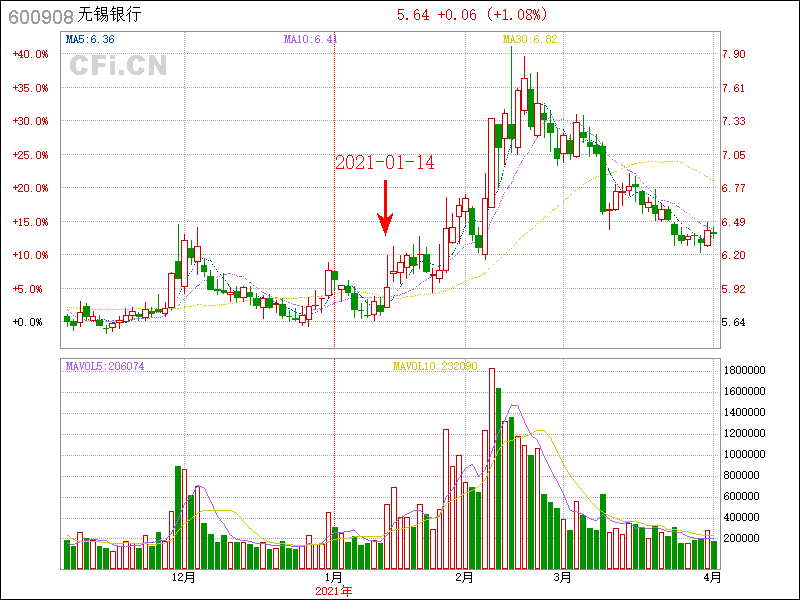Click the MAVOL10:232090 volume label

click(x=435, y=366)
